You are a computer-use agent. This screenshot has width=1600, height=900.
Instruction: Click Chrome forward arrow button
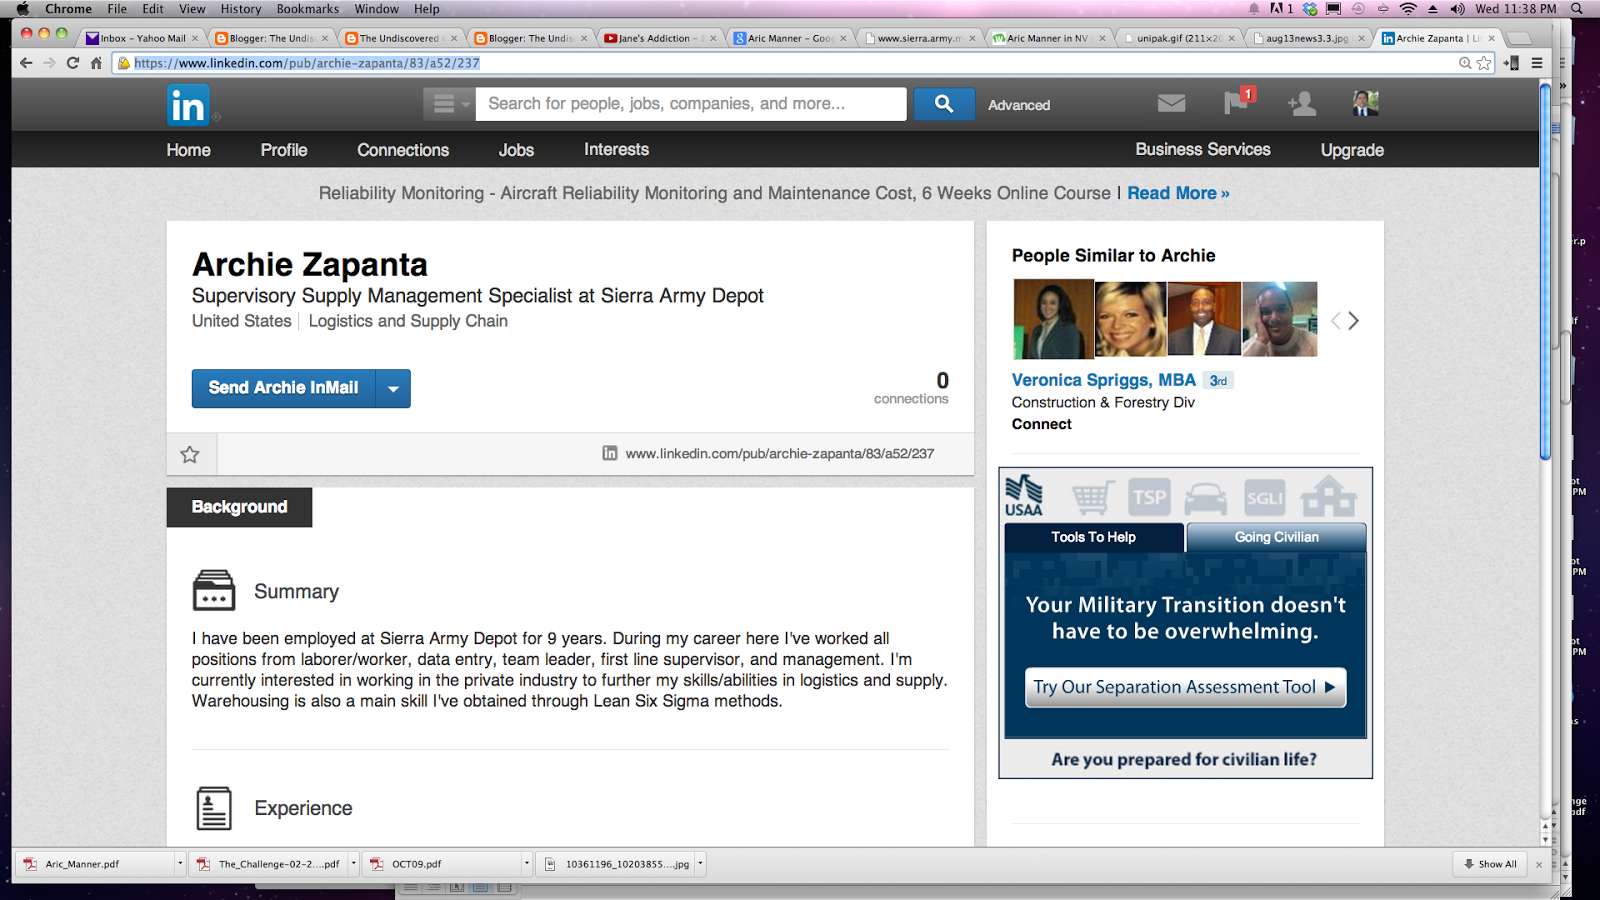[49, 63]
